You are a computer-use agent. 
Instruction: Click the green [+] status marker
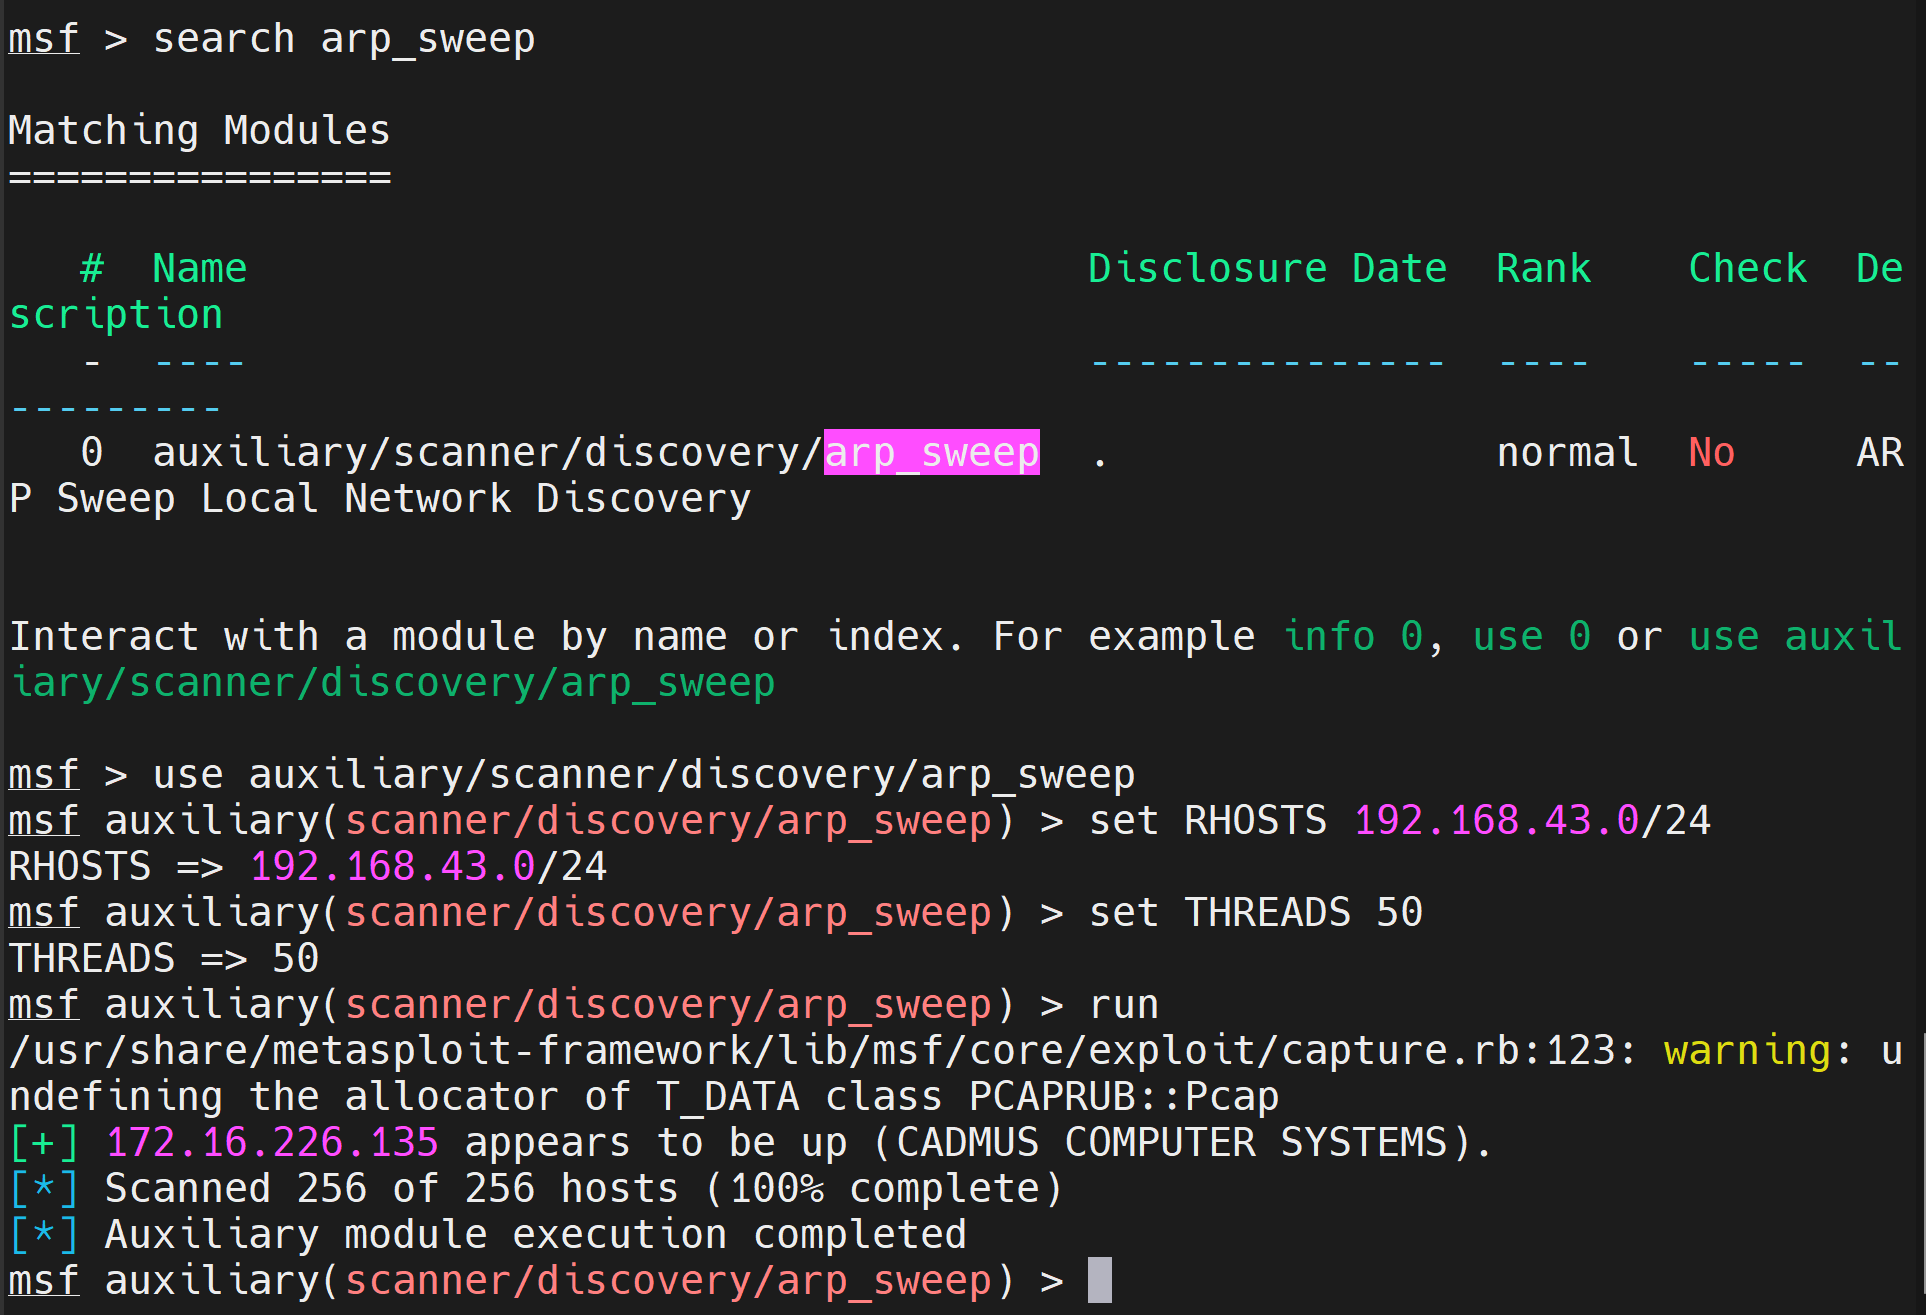(x=44, y=1142)
